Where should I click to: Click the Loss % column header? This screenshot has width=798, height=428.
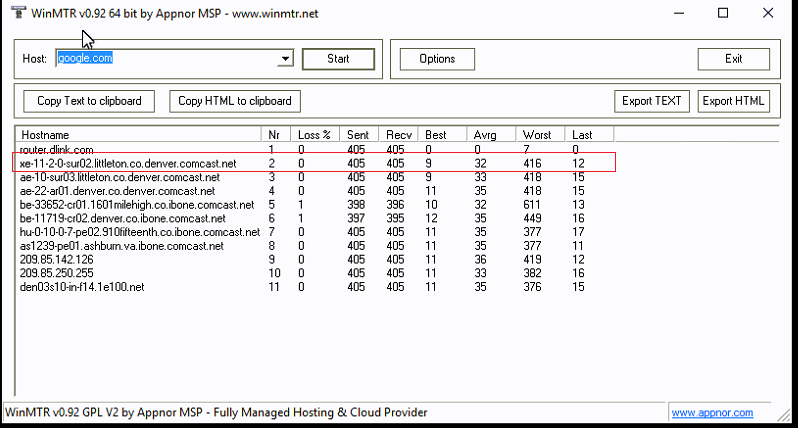tap(315, 135)
